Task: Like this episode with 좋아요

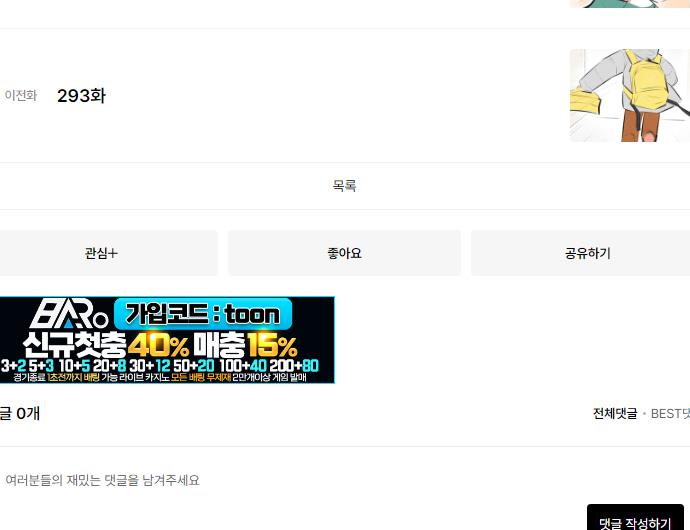Action: click(344, 253)
